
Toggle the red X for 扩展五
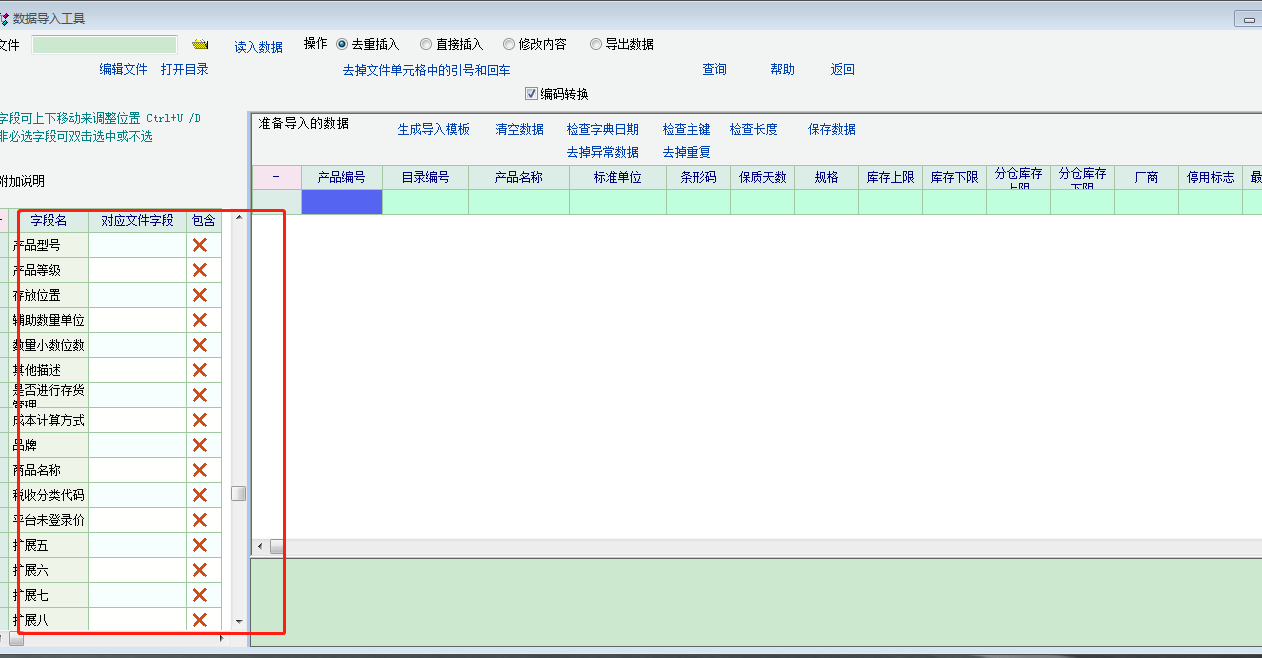tap(200, 545)
